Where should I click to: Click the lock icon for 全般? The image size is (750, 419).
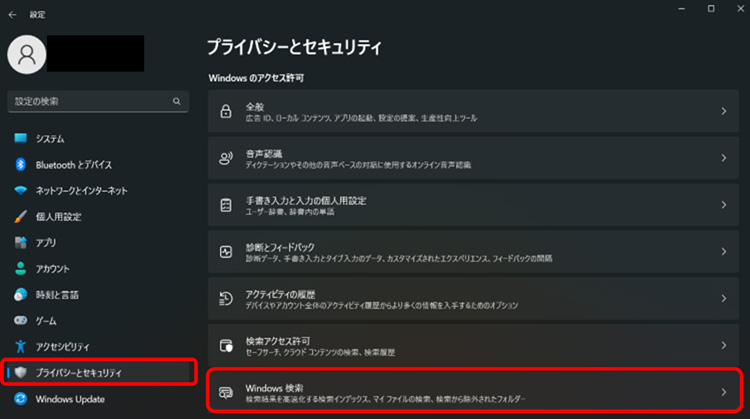click(x=226, y=111)
